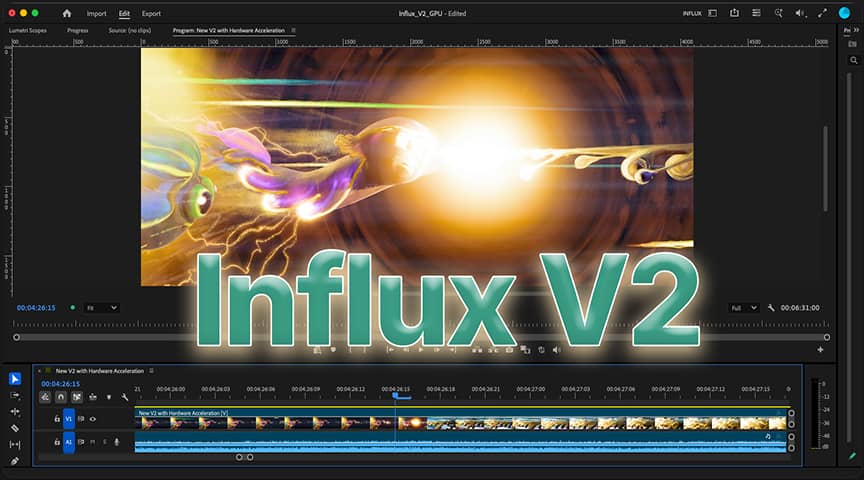Viewport: 864px width, 480px height.
Task: Toggle sync lock on track V1
Action: point(81,419)
